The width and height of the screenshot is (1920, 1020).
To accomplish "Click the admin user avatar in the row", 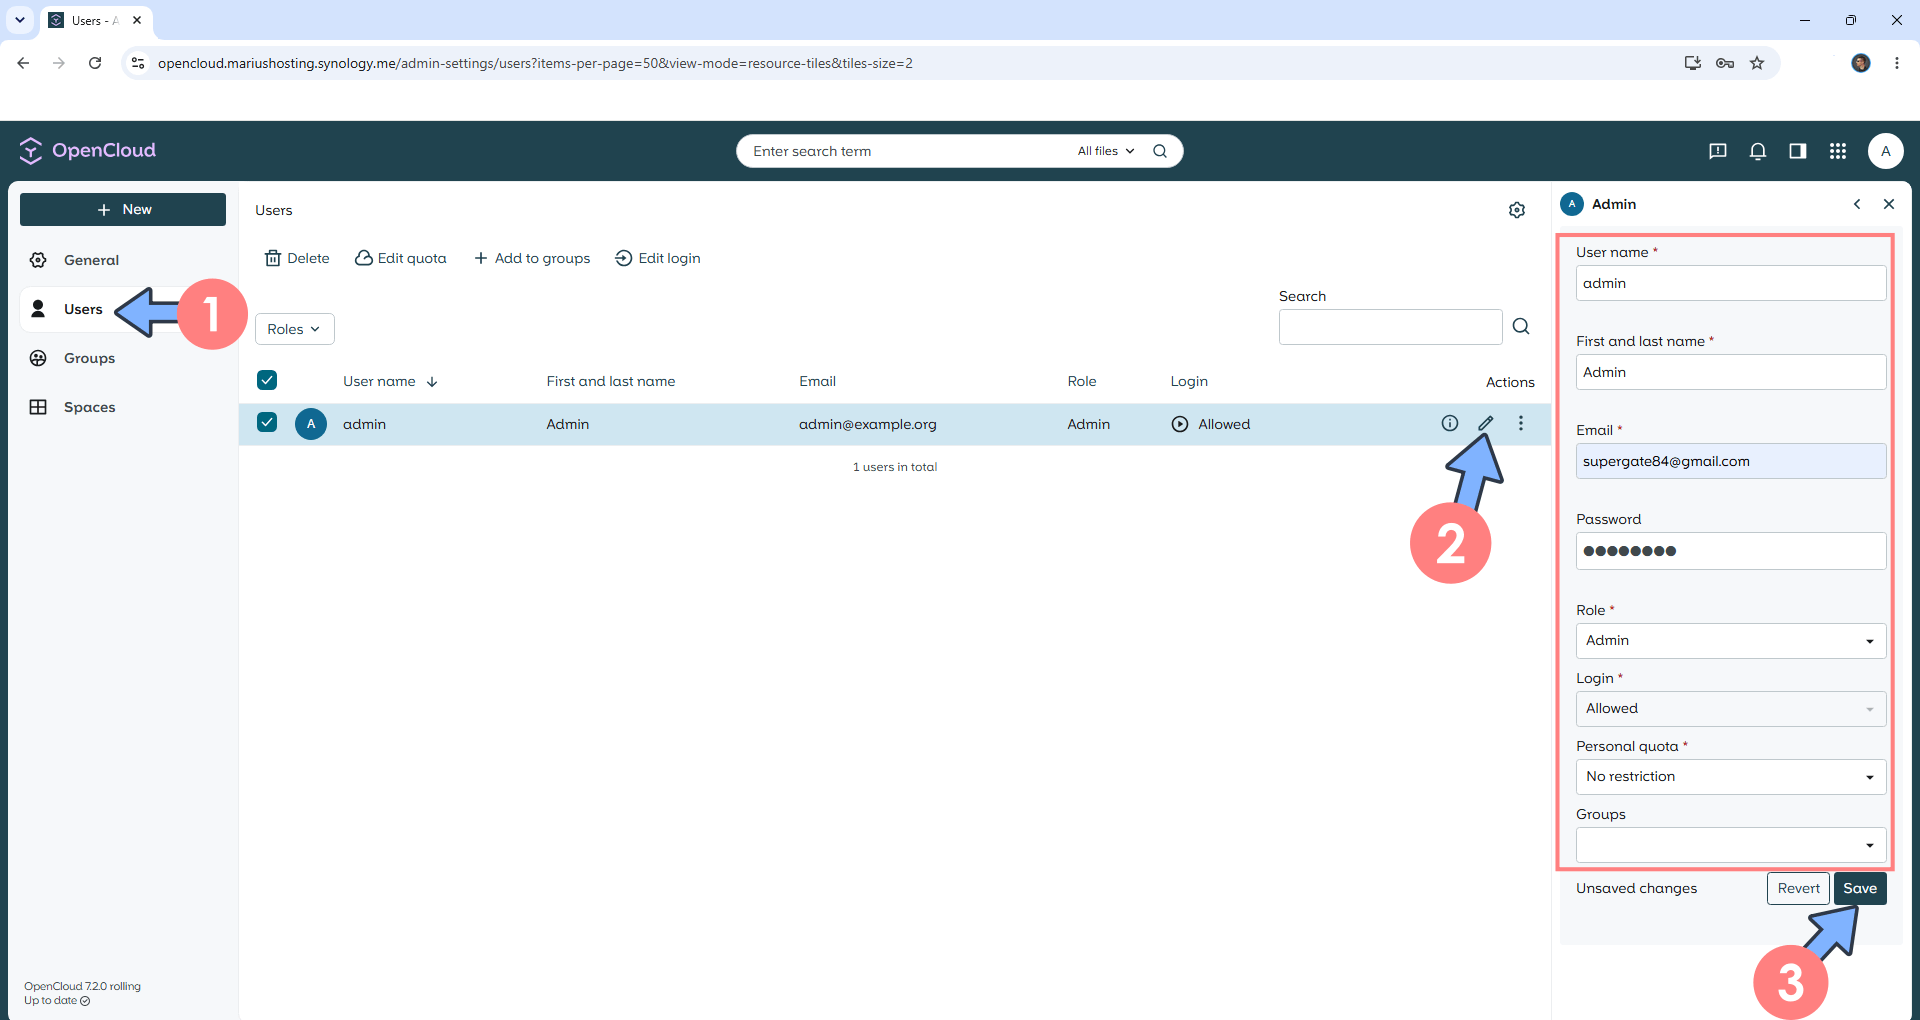I will (x=311, y=424).
